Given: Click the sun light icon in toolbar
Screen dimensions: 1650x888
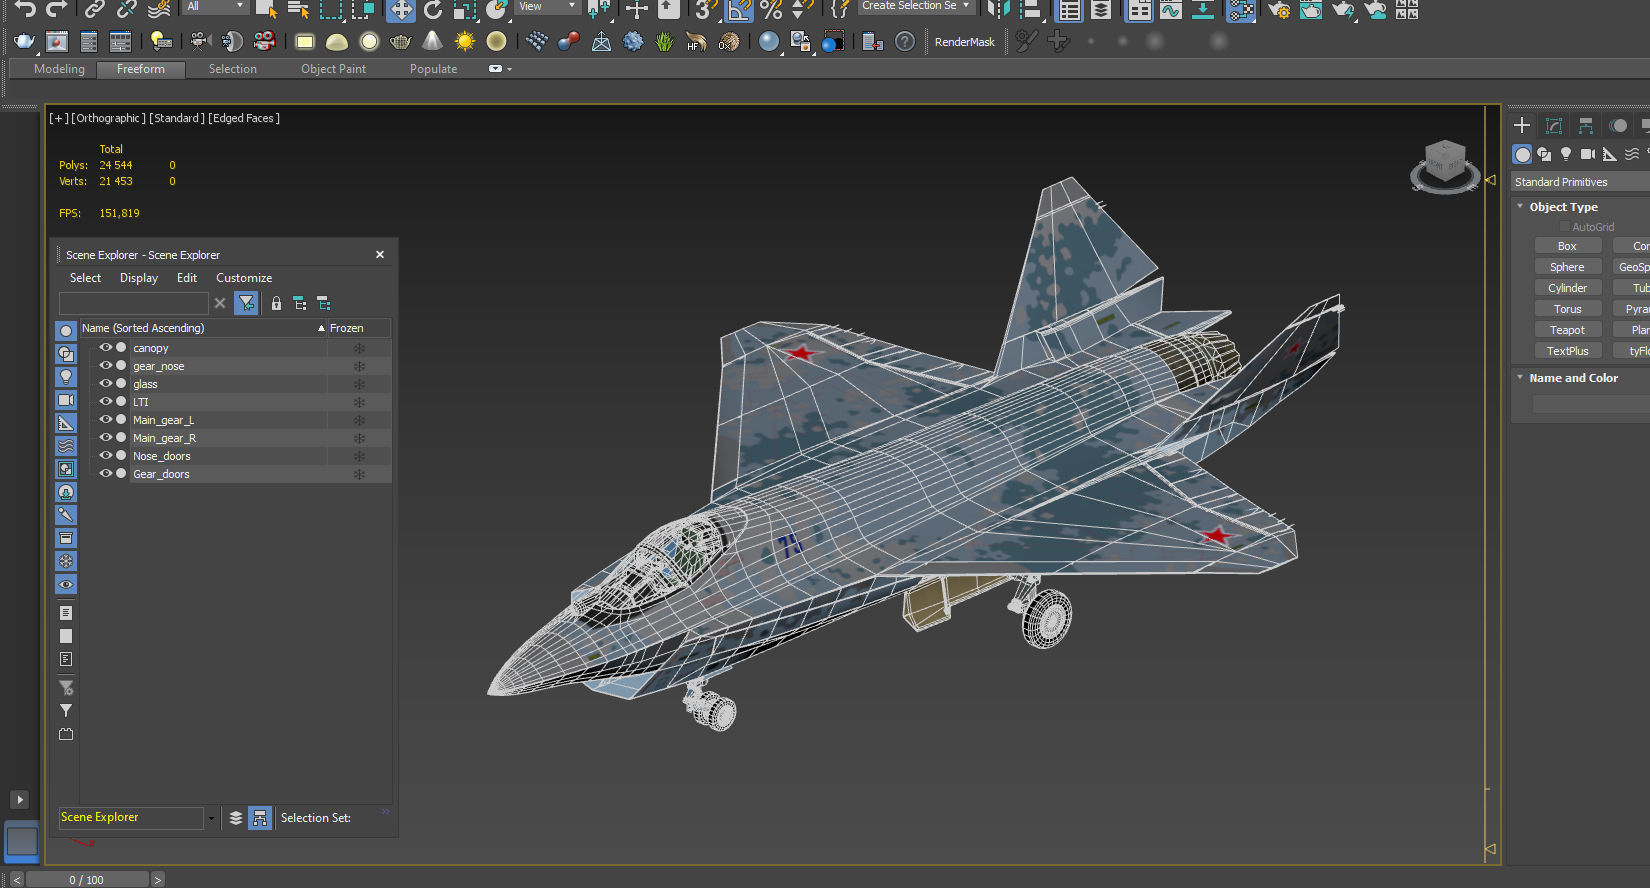Looking at the screenshot, I should coord(465,41).
